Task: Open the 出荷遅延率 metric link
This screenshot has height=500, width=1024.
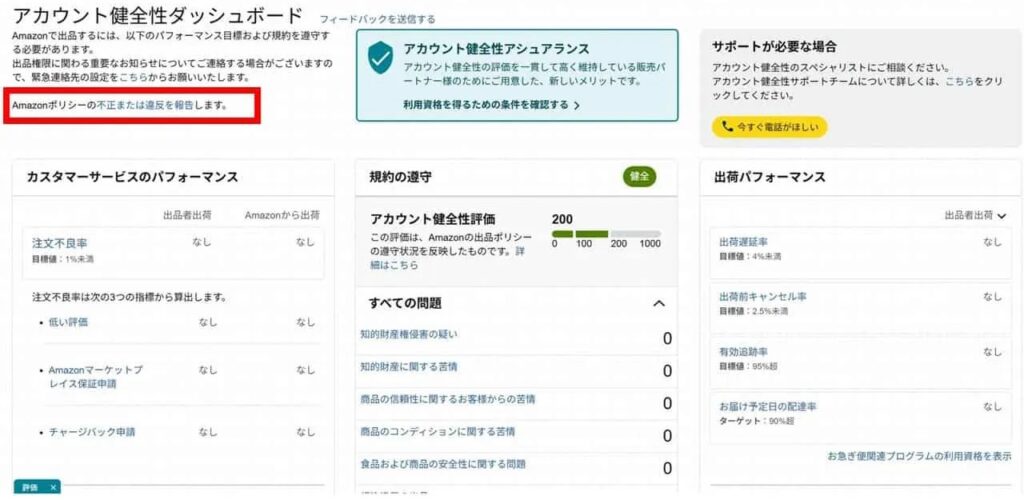Action: [x=743, y=242]
